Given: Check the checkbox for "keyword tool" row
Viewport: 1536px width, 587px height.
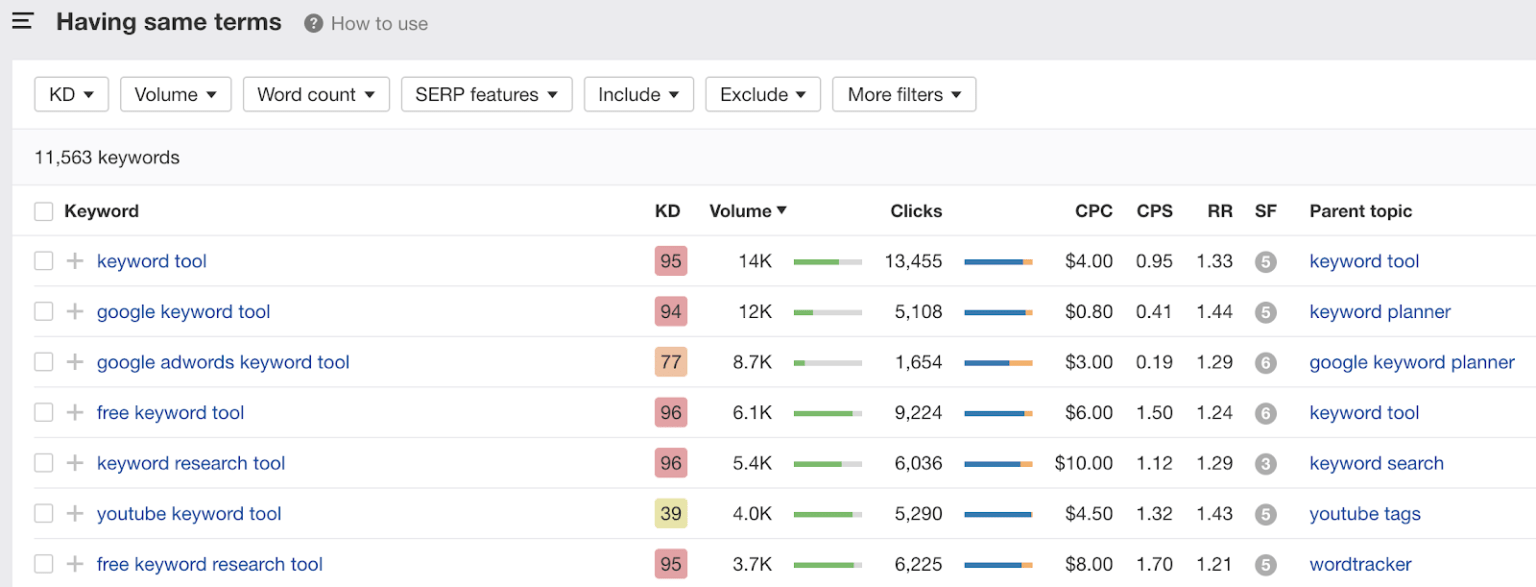Looking at the screenshot, I should click(43, 260).
